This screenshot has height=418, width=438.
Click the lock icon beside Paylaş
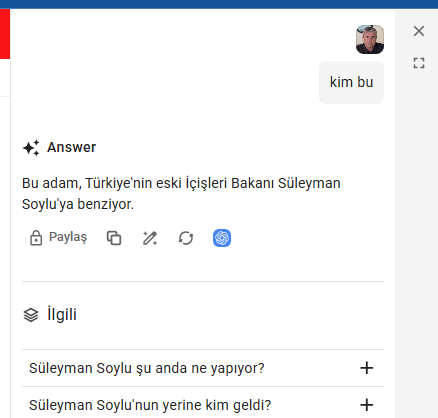click(36, 238)
